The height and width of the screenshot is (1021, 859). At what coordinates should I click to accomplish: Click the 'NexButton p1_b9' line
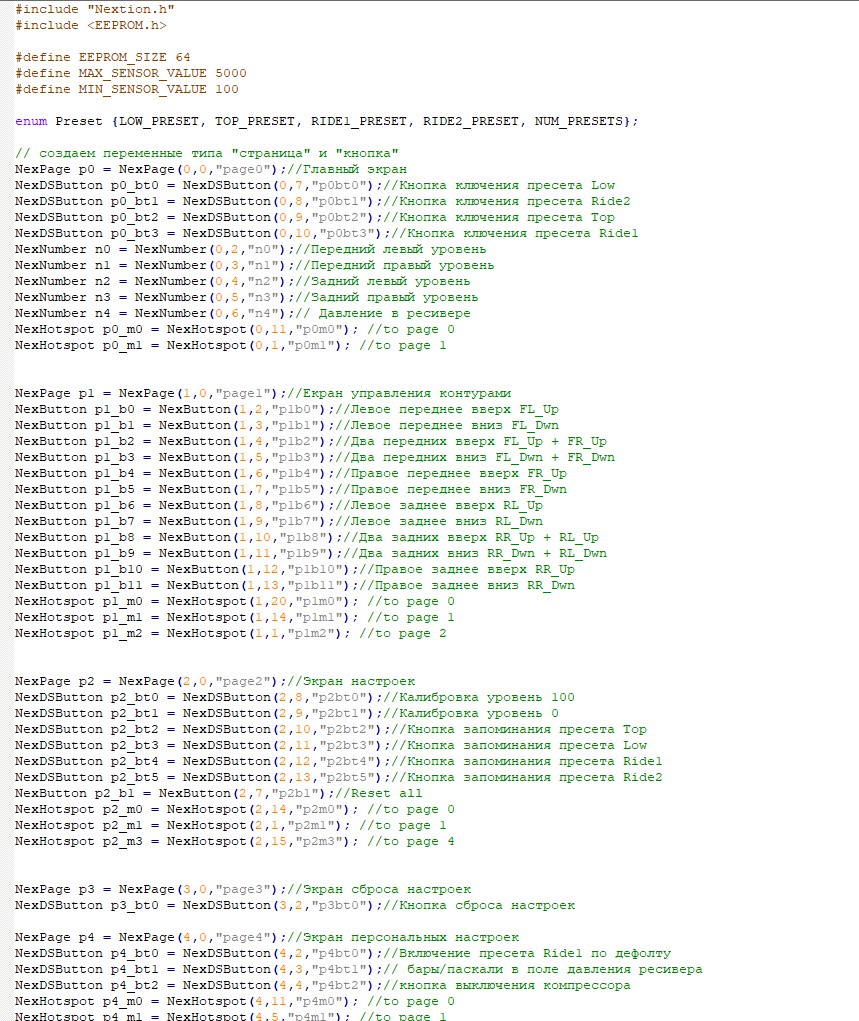tap(311, 553)
